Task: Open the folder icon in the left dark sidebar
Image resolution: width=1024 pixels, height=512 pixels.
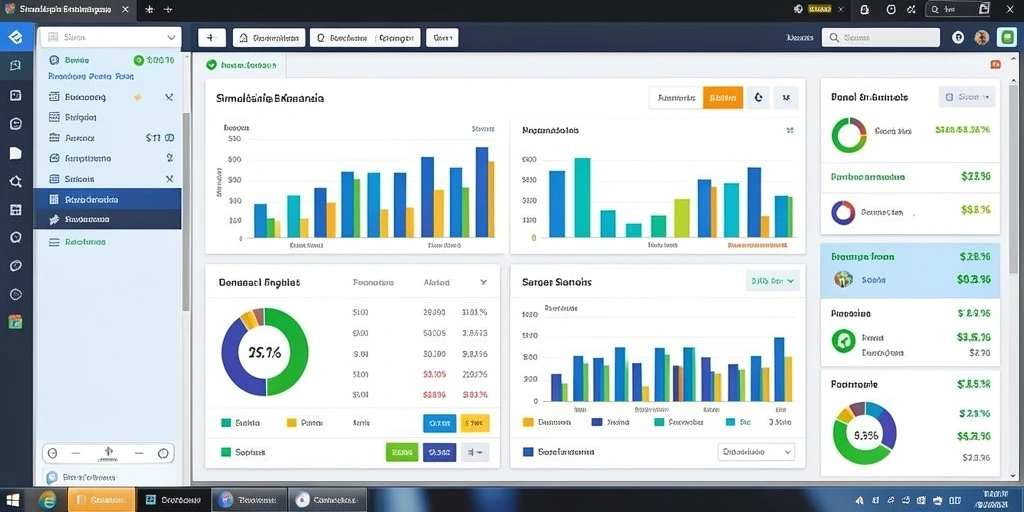Action: 16,153
